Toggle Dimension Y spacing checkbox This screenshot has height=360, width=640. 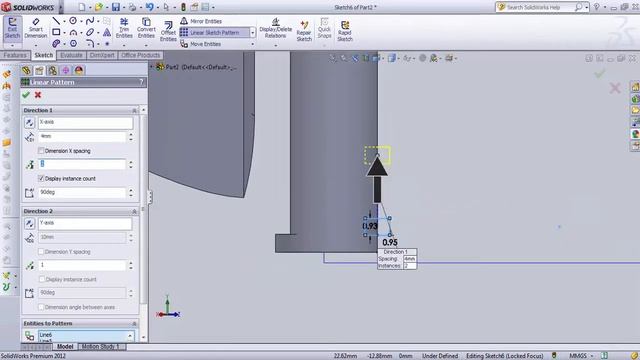41,252
